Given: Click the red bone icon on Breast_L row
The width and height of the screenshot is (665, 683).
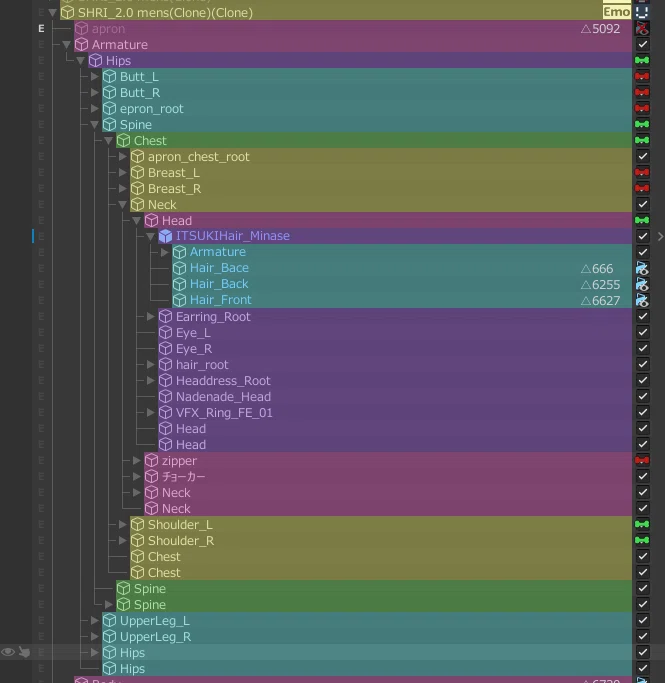Looking at the screenshot, I should coord(642,172).
